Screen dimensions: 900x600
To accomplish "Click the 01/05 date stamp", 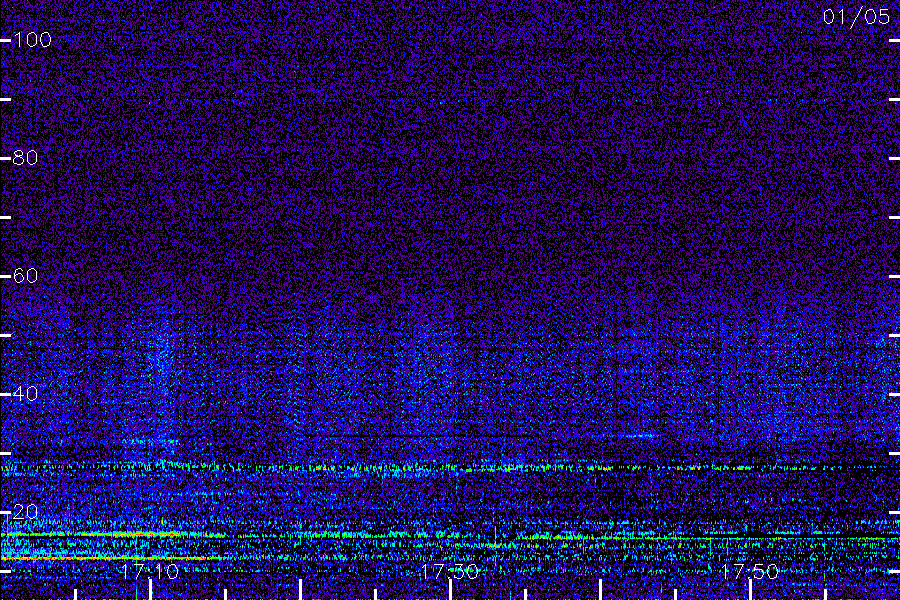I will coord(856,17).
